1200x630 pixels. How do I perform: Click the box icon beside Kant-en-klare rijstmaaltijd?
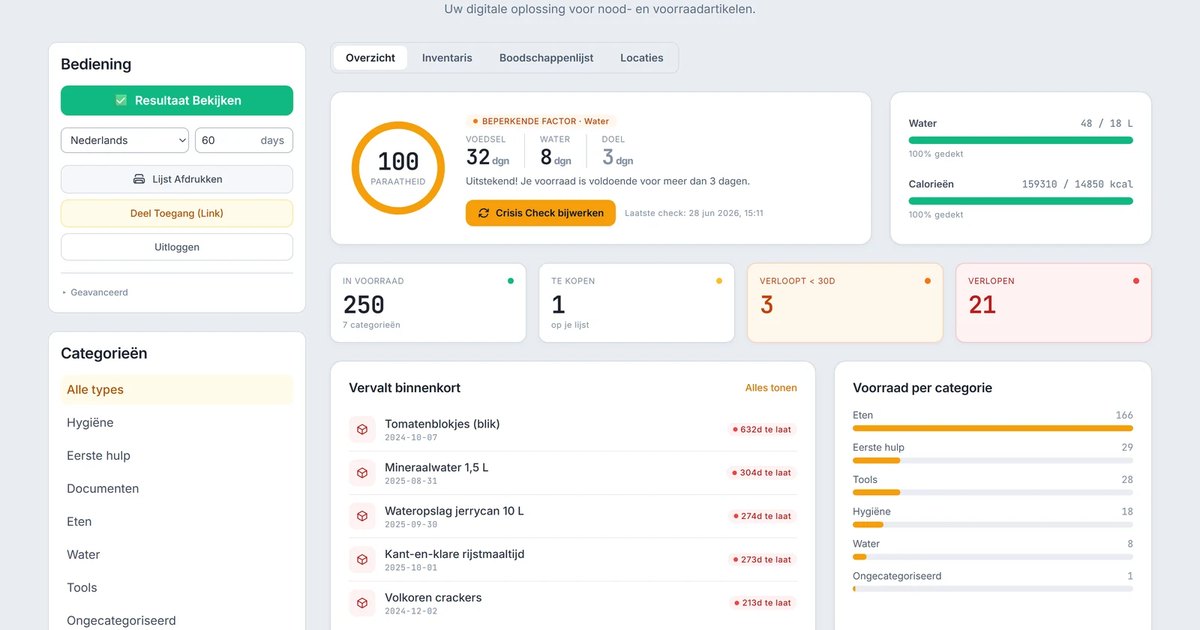point(362,559)
